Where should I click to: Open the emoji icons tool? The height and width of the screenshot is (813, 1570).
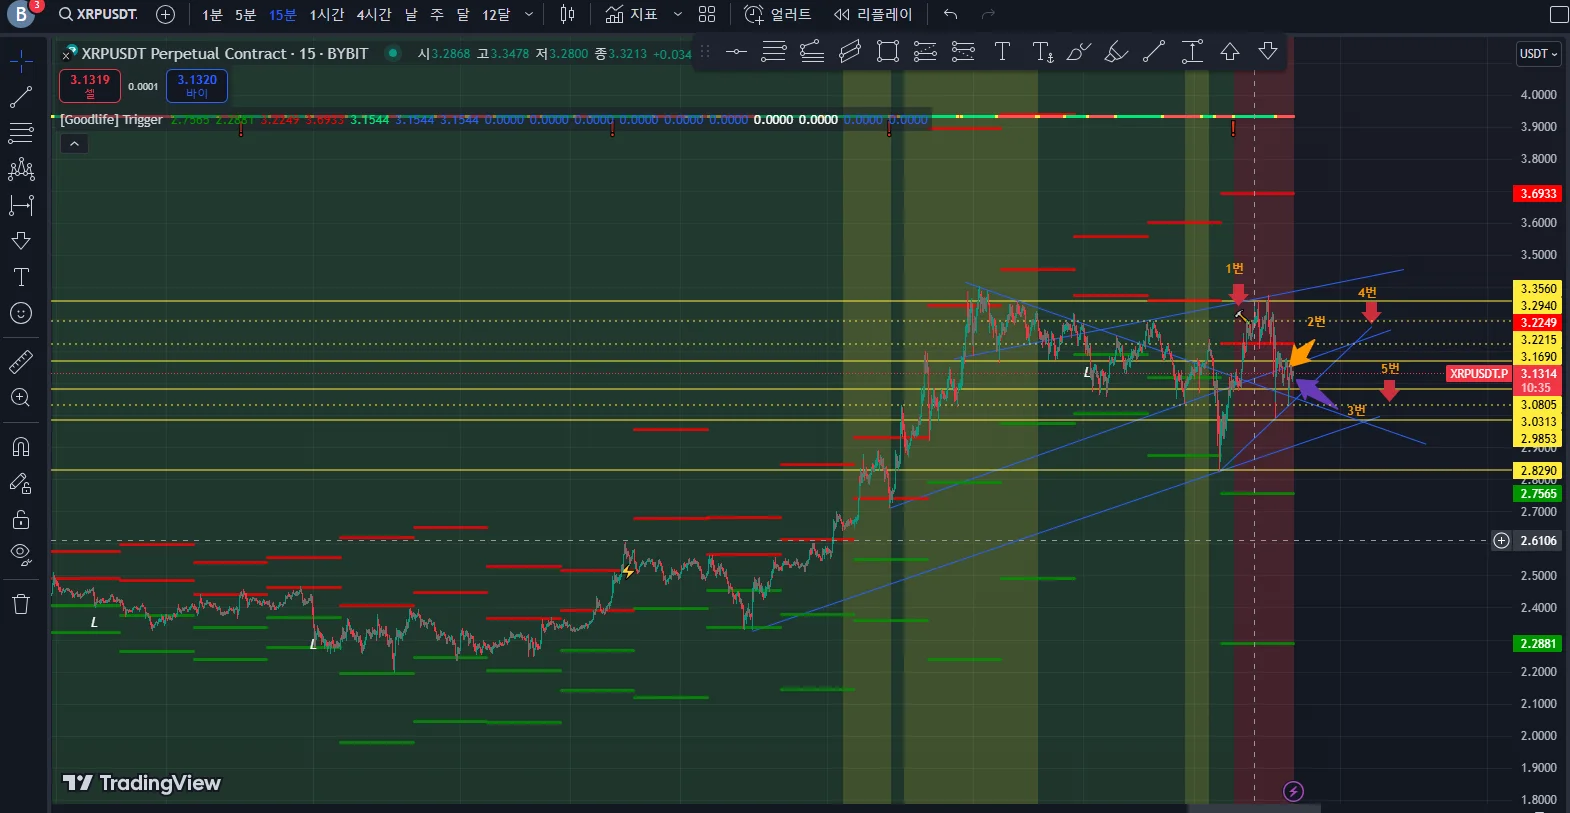tap(21, 313)
